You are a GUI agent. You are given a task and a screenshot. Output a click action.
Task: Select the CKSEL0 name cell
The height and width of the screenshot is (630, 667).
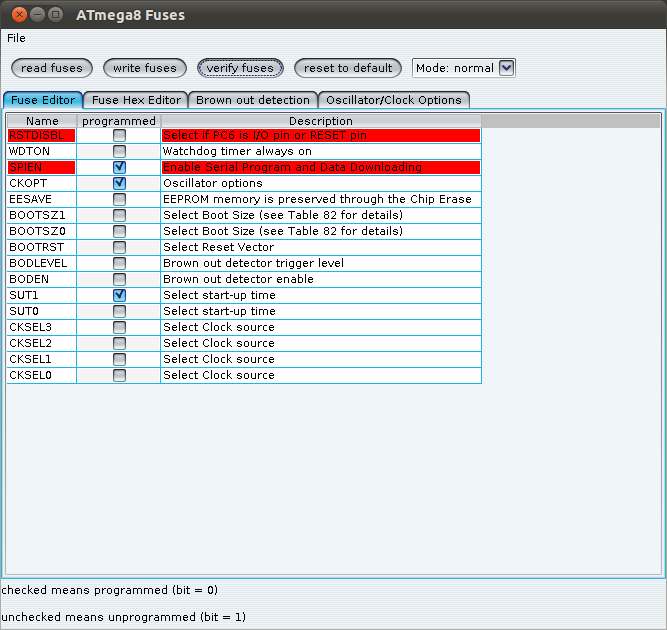[42, 375]
